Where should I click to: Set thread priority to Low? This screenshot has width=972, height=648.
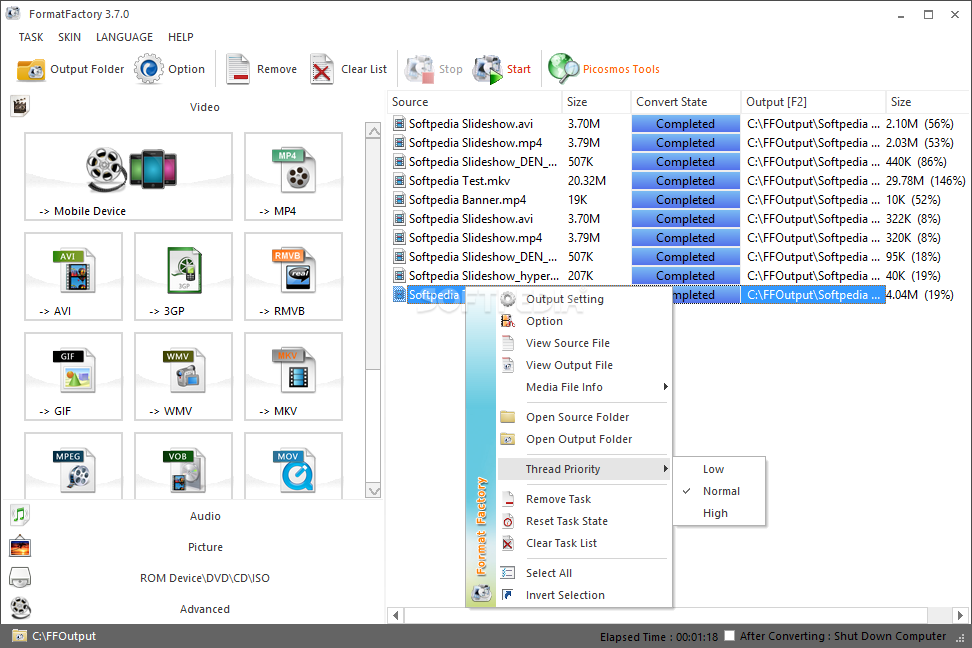[719, 469]
